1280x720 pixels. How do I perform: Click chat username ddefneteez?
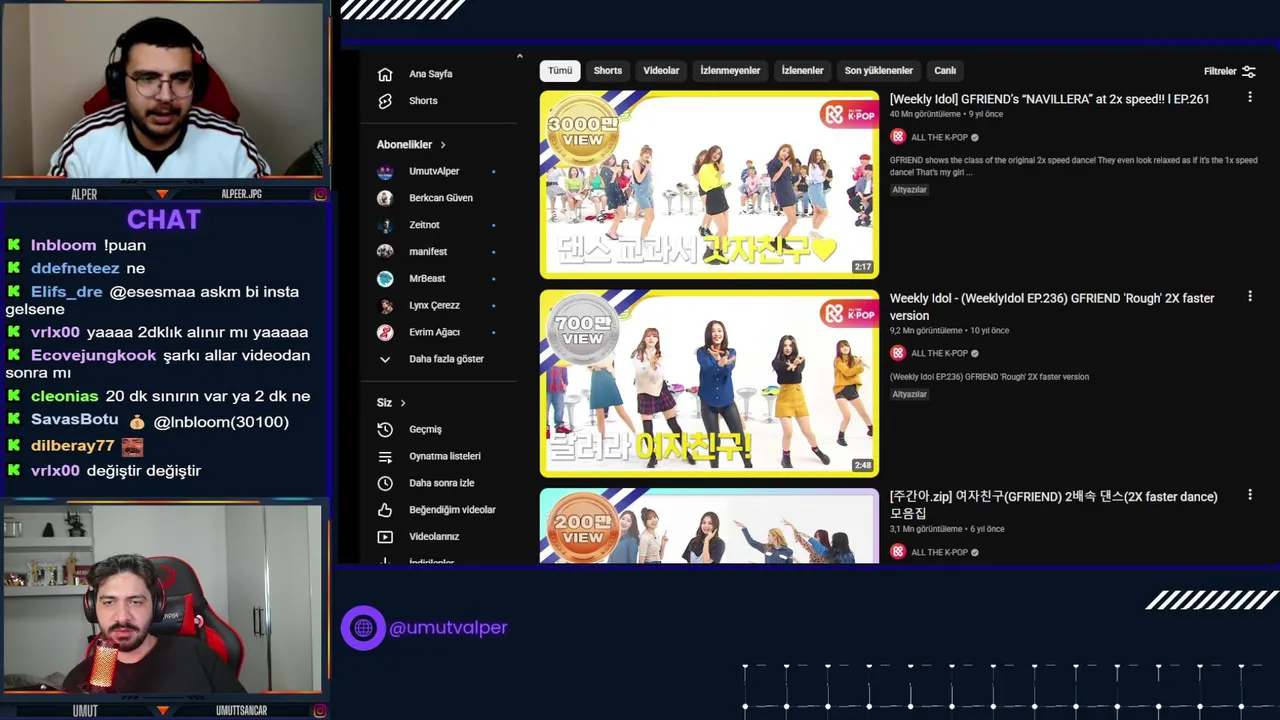tap(75, 268)
